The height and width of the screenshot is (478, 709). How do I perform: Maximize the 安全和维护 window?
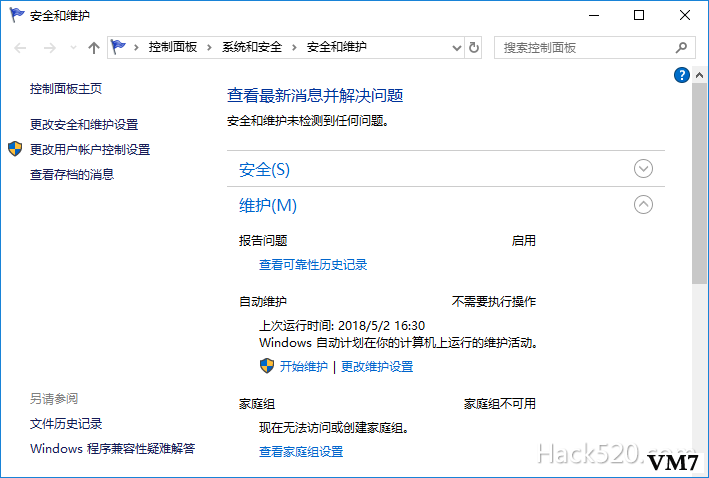point(638,15)
